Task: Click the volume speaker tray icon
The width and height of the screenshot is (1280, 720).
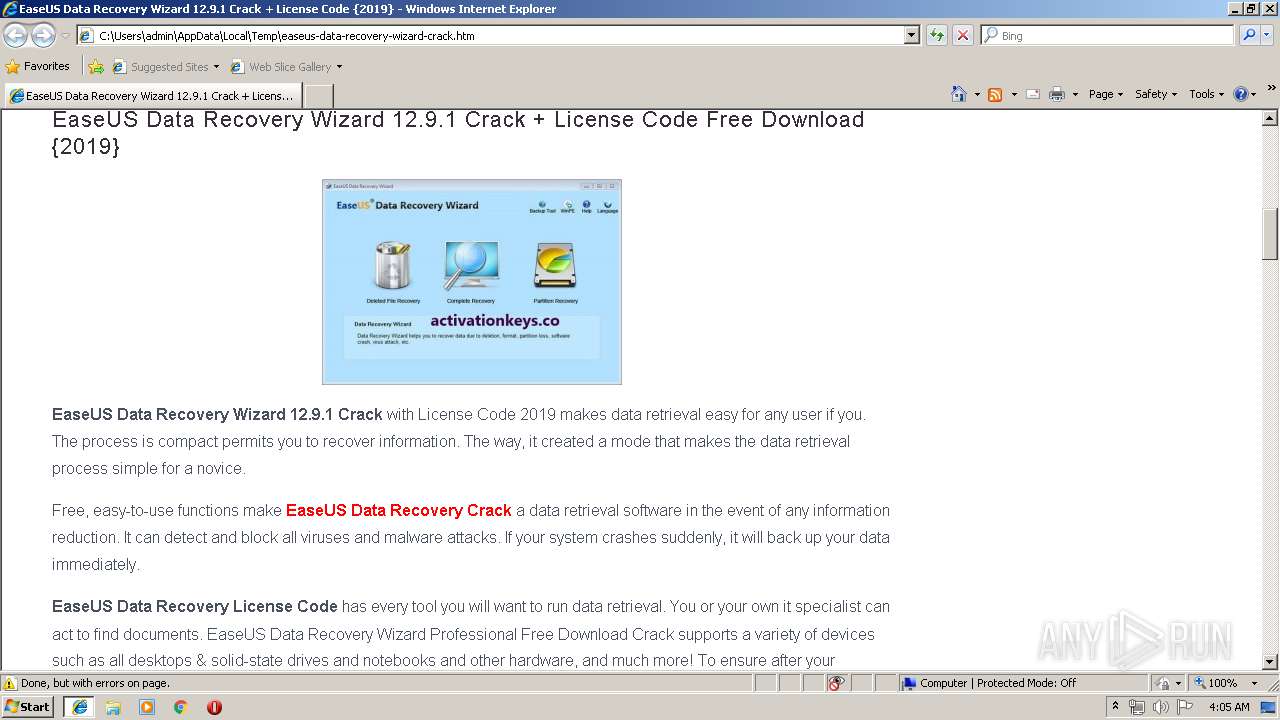Action: (1160, 707)
